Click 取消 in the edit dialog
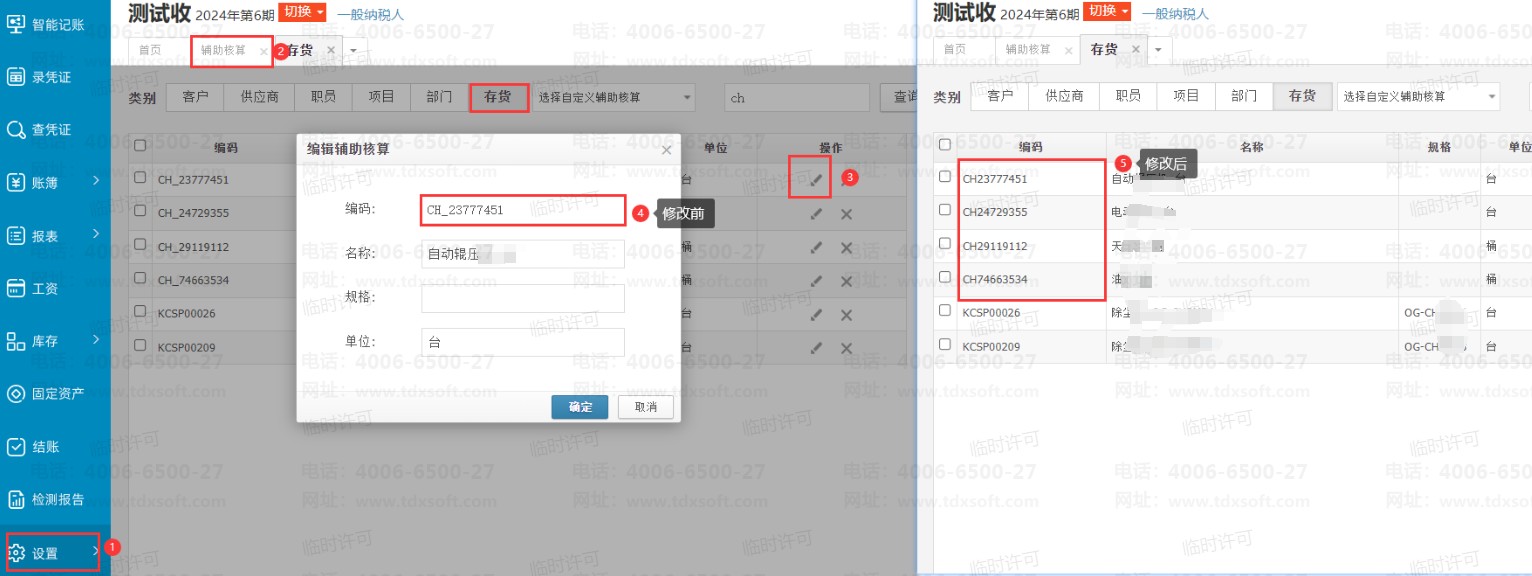Screen dimensions: 1532x576 coord(645,407)
